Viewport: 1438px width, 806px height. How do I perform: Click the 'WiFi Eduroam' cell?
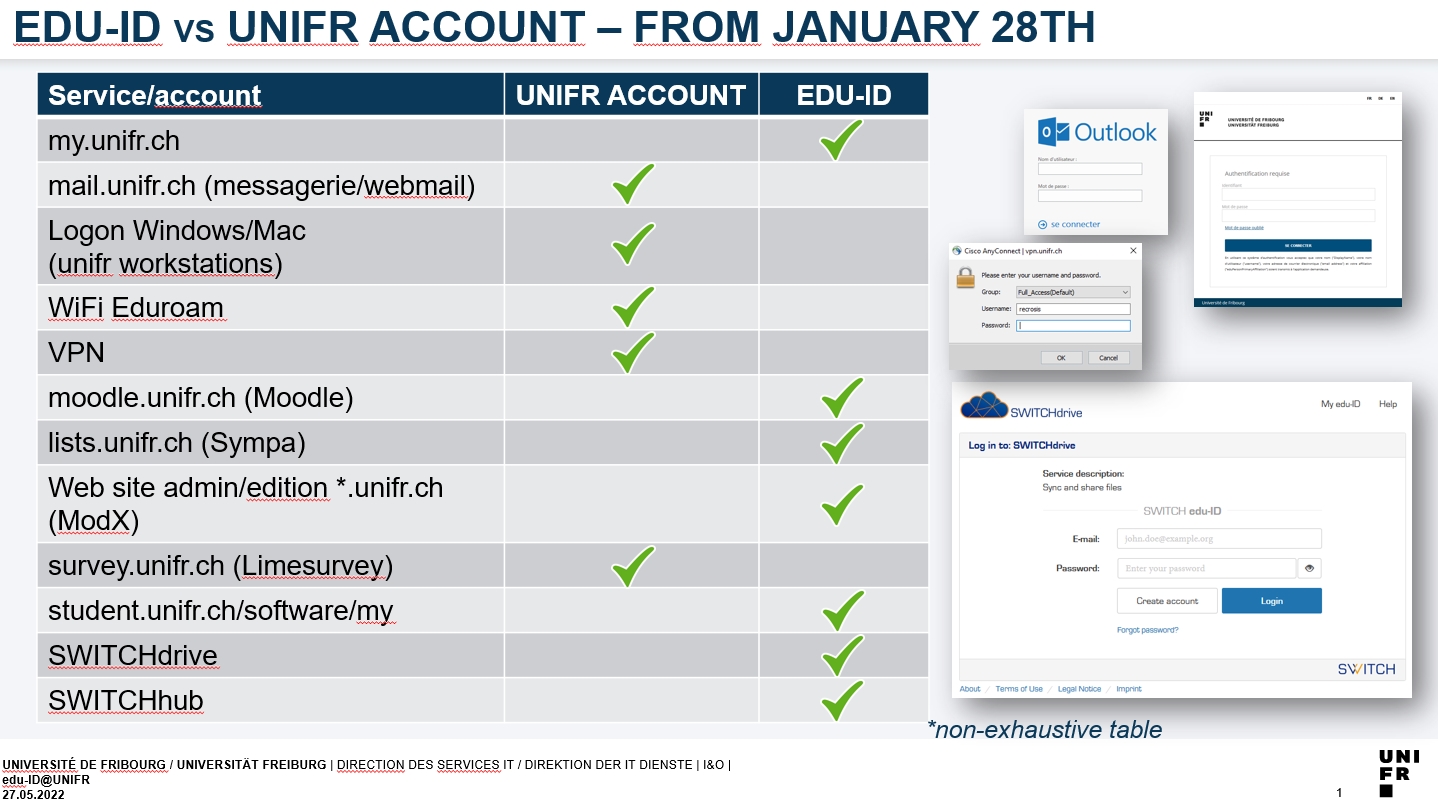[271, 307]
